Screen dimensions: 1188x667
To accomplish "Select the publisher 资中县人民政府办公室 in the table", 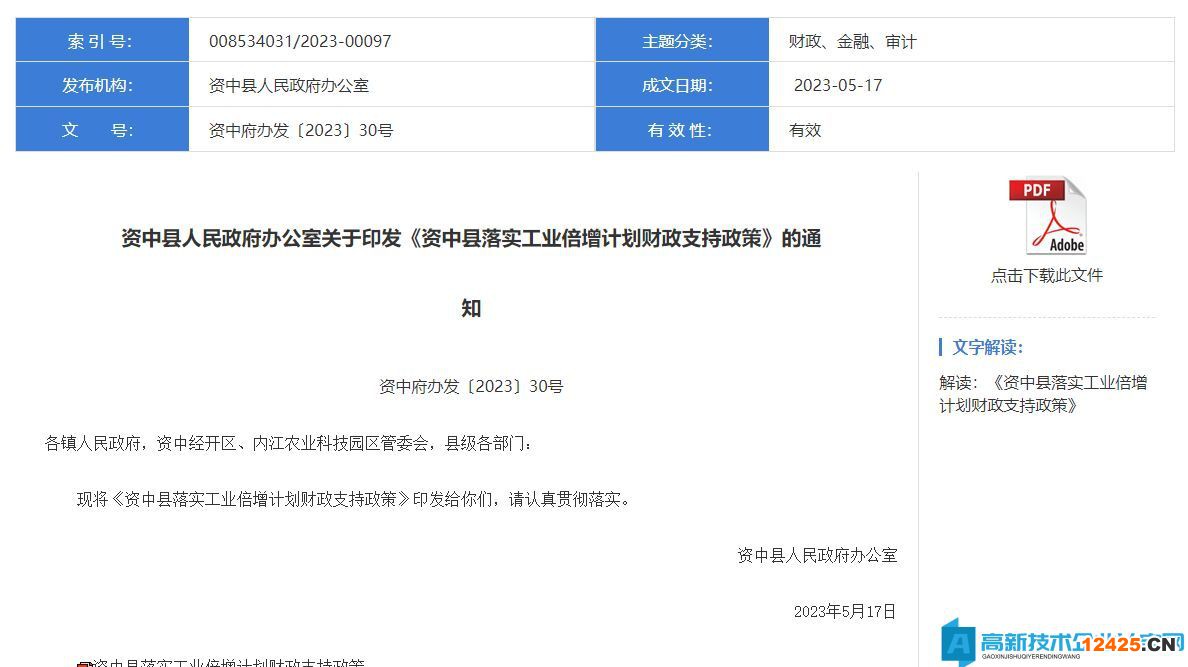I will (289, 86).
